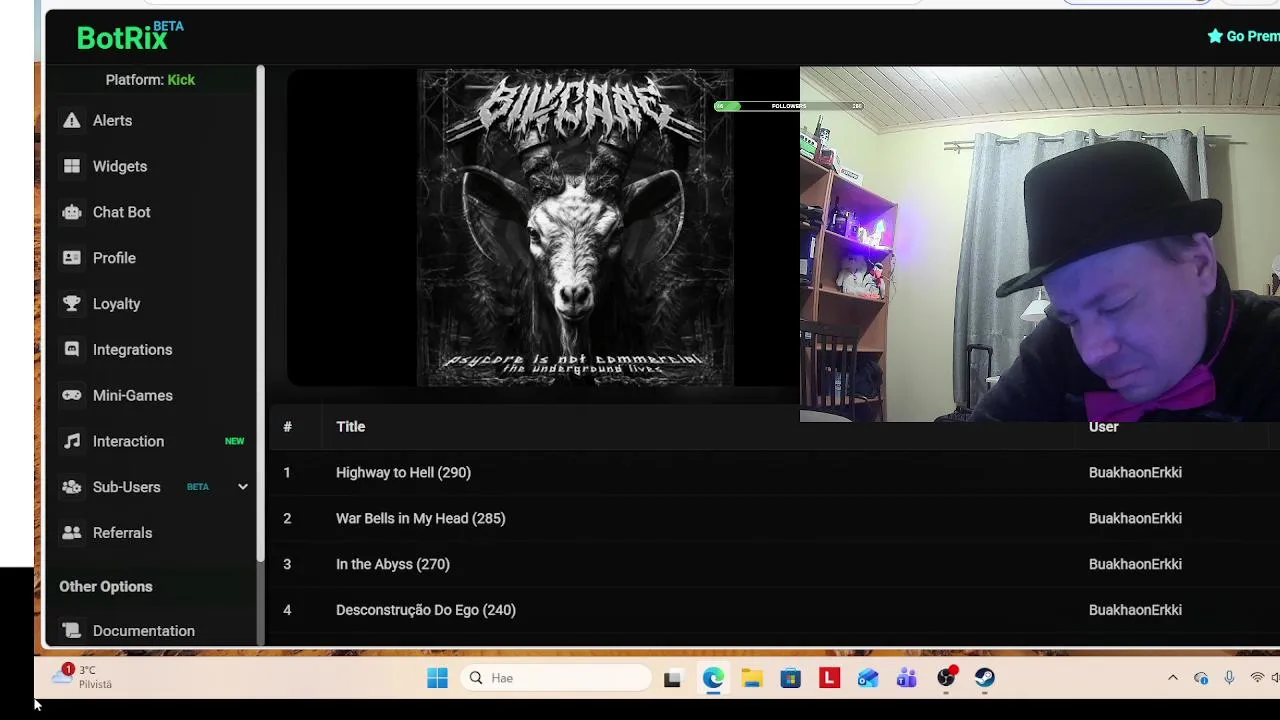Screen dimensions: 1280x720
Task: Open Microsoft Teams from the taskbar
Action: click(x=907, y=678)
